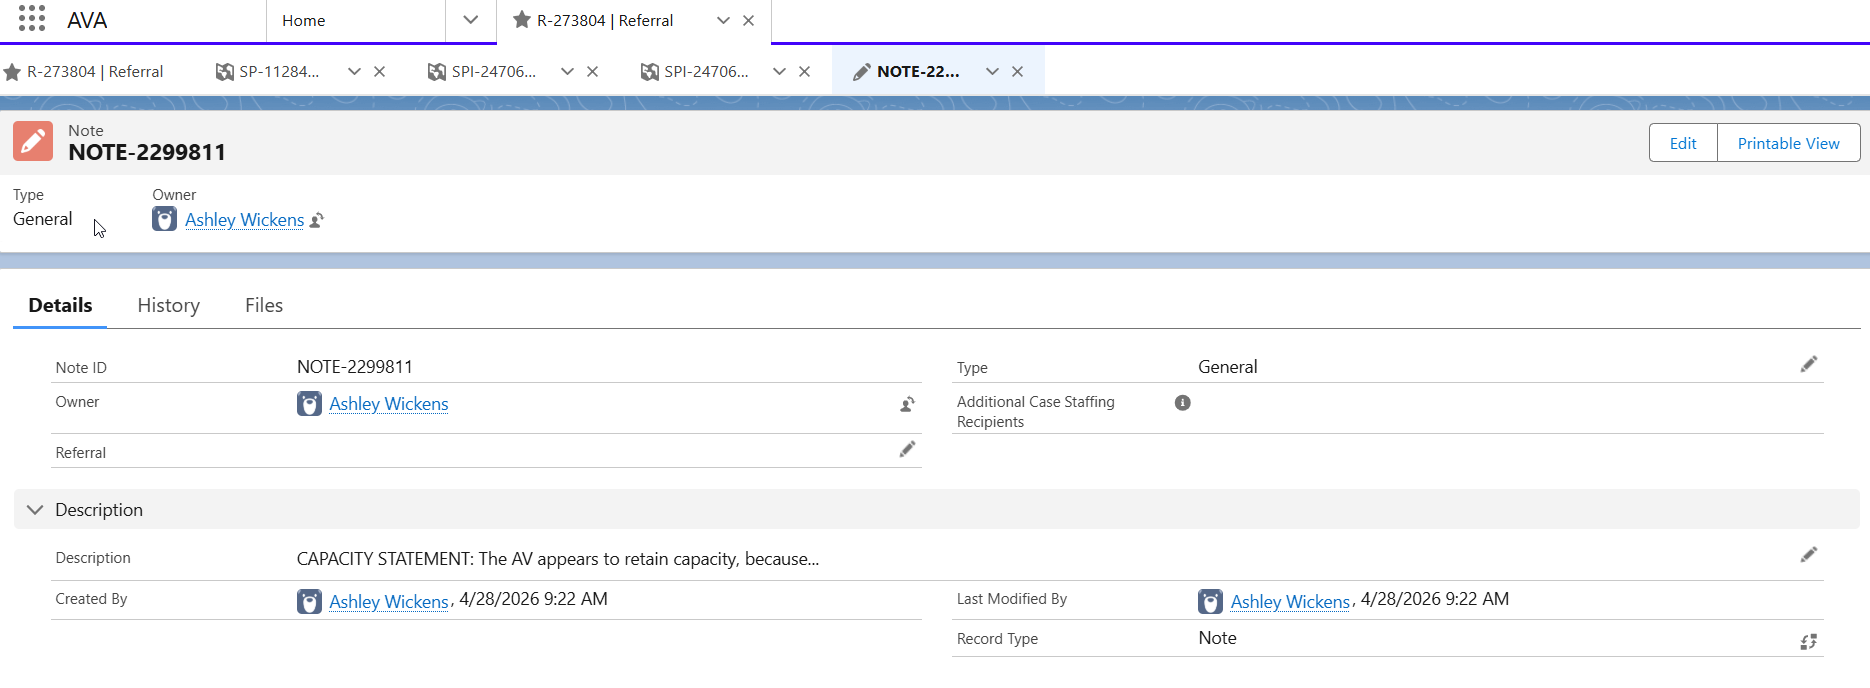The height and width of the screenshot is (688, 1870).
Task: Close the SPI-24706... second subtab
Action: pos(804,71)
